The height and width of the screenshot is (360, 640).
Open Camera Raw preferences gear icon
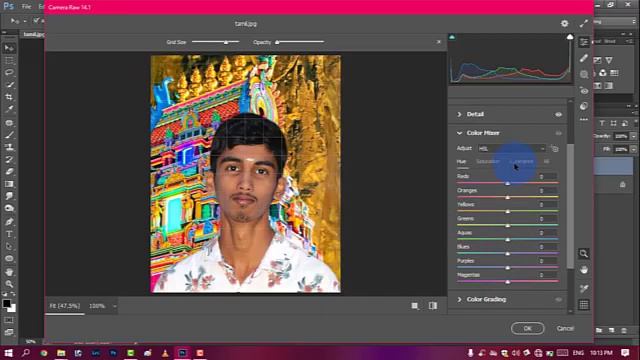click(564, 24)
